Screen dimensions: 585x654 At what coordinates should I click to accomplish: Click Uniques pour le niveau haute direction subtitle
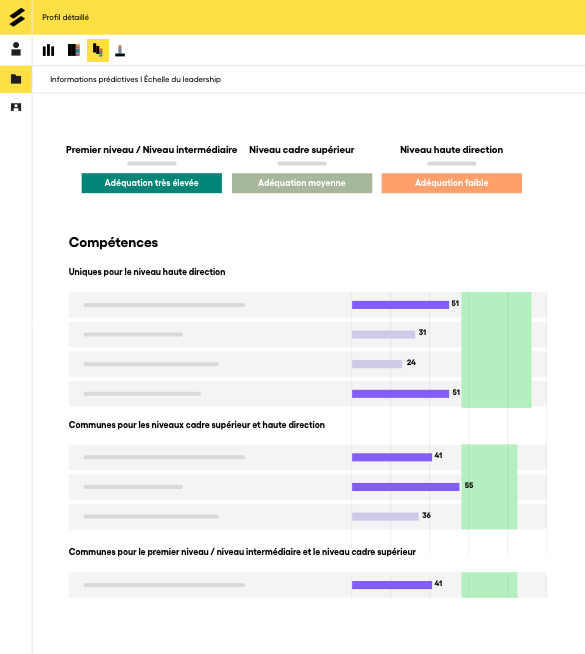tap(147, 272)
